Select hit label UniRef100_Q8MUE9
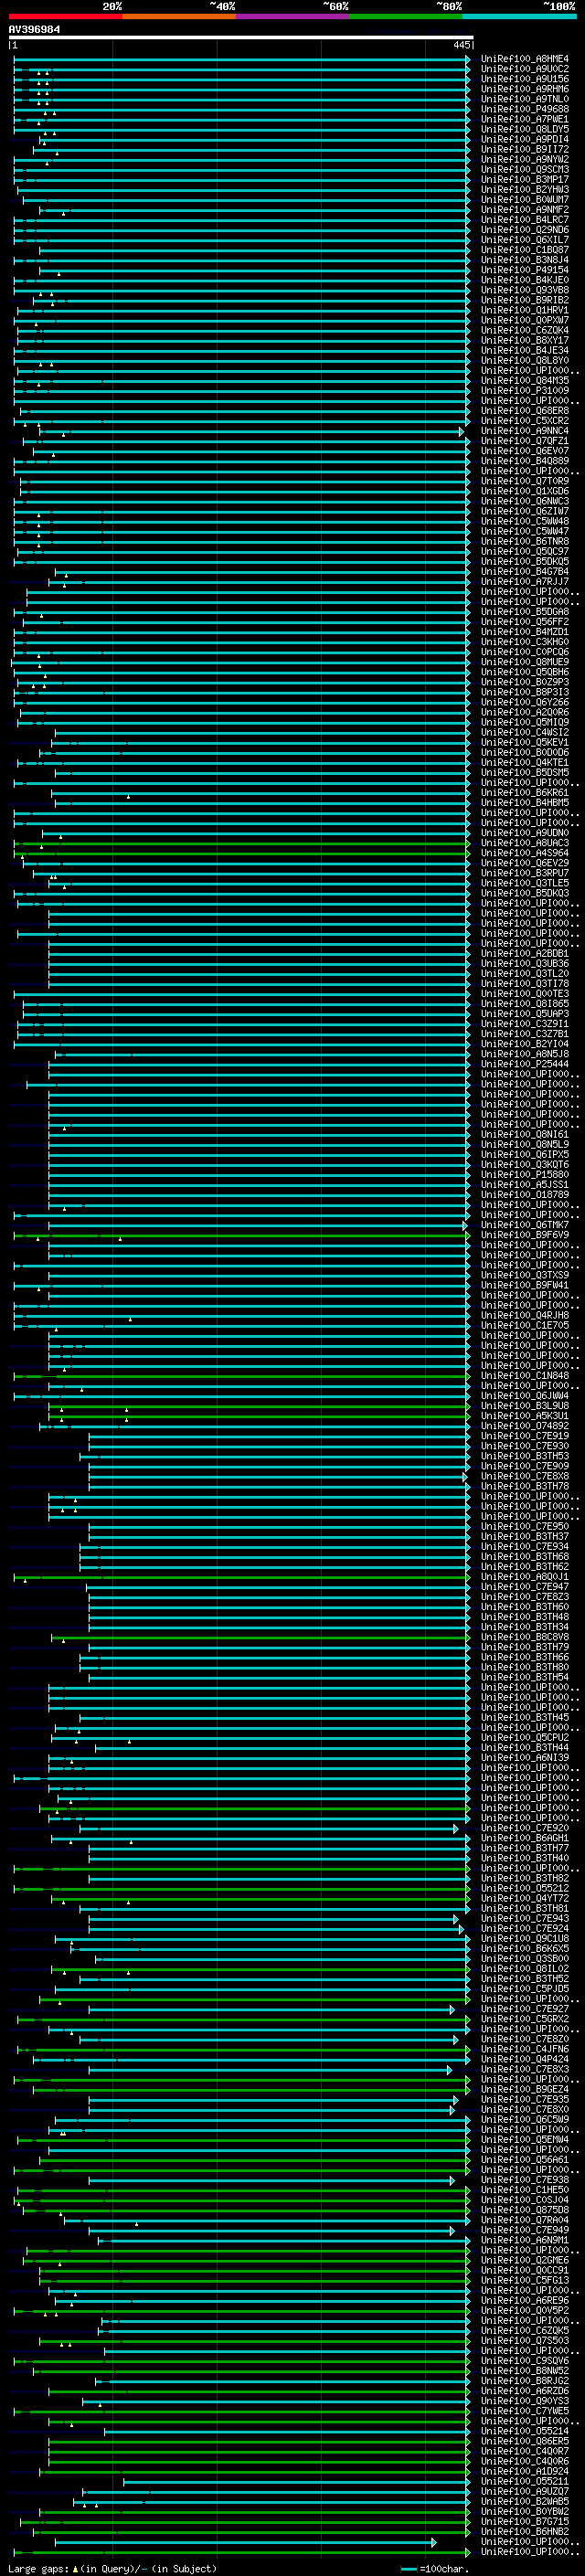Image resolution: width=585 pixels, height=2576 pixels. (x=525, y=662)
